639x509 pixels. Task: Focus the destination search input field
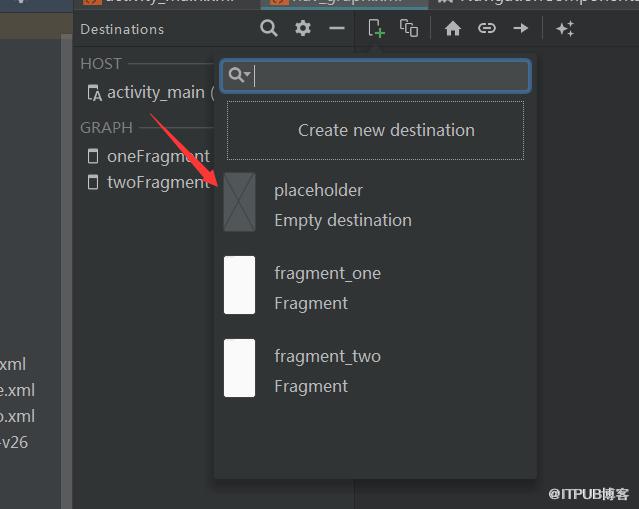click(x=375, y=75)
